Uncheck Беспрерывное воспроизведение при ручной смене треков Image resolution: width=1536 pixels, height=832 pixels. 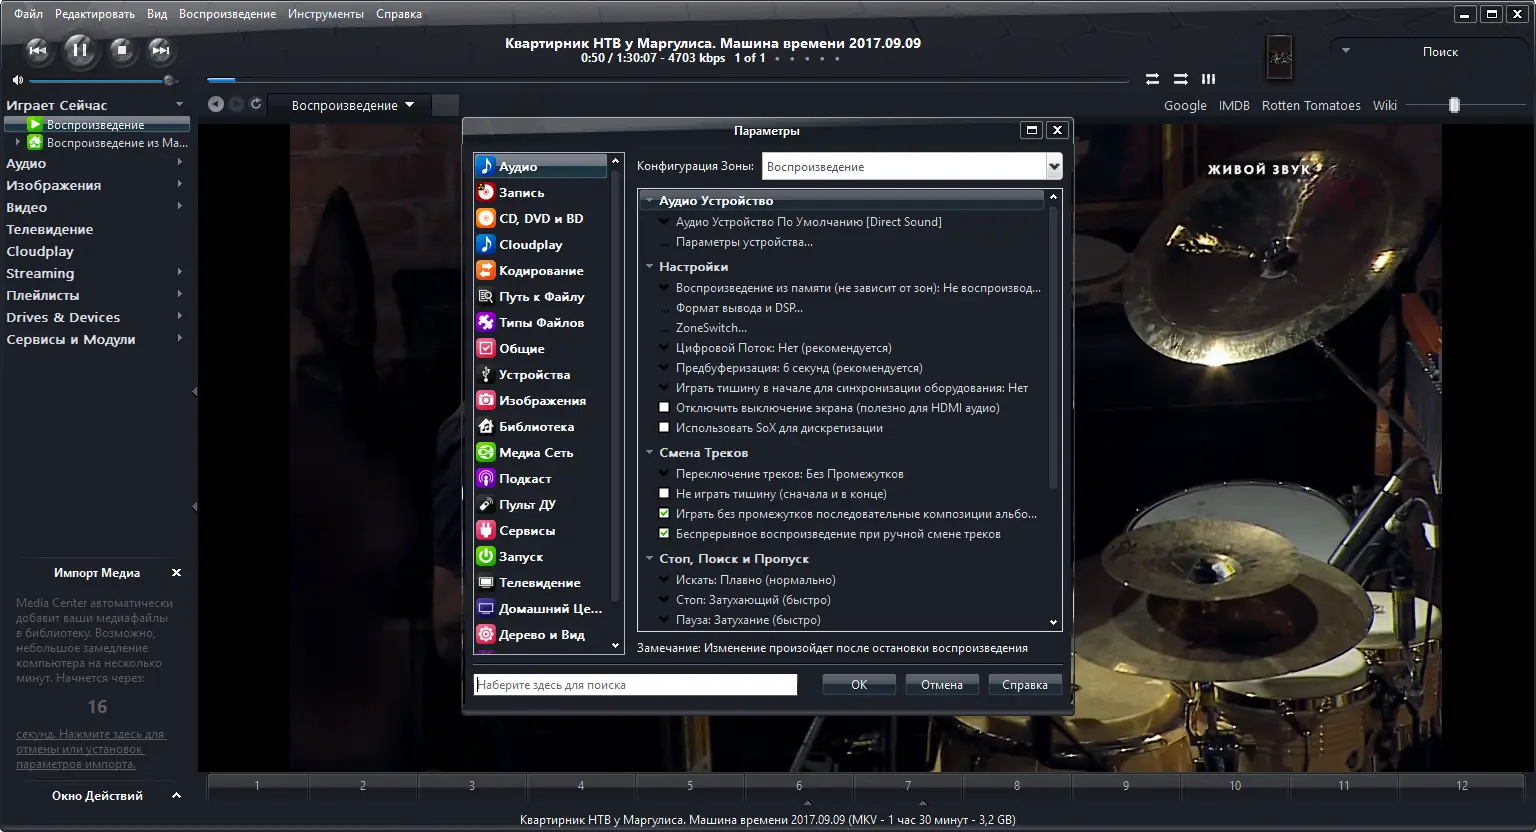[664, 534]
